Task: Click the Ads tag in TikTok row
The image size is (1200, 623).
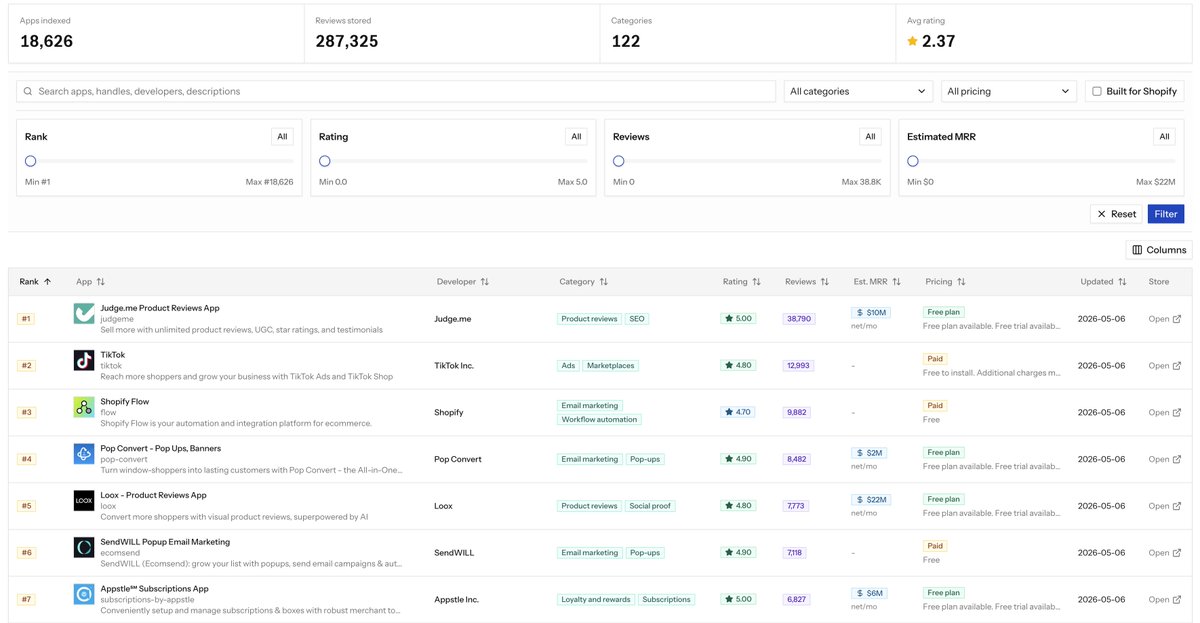Action: [568, 366]
